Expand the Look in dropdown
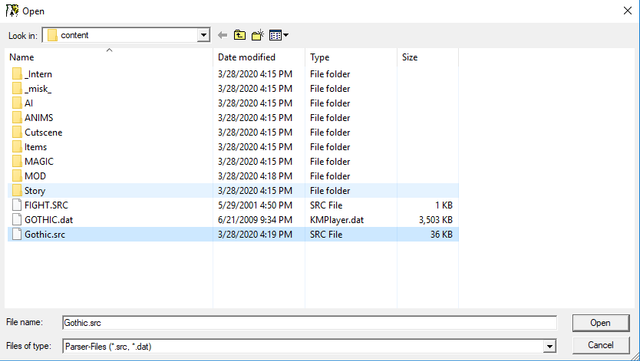Image resolution: width=640 pixels, height=361 pixels. 203,35
